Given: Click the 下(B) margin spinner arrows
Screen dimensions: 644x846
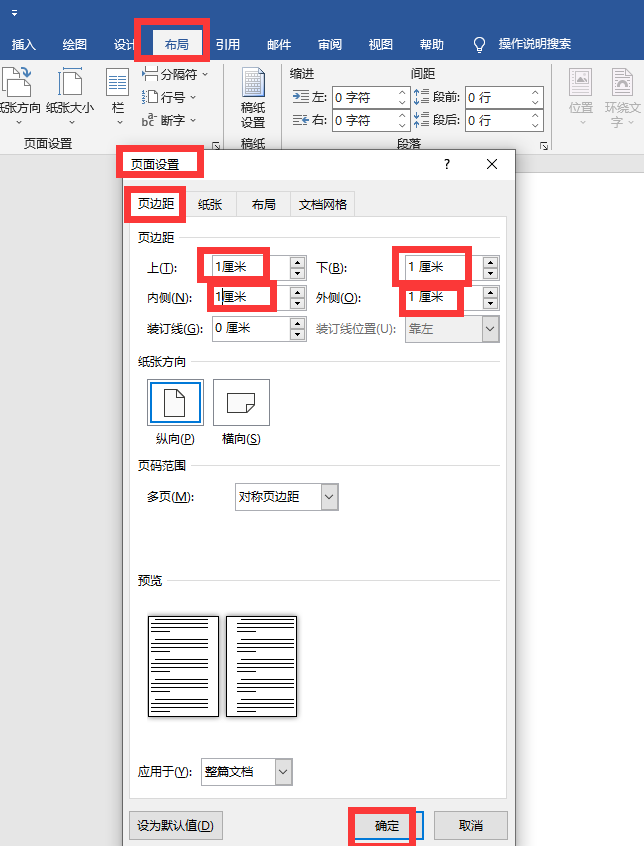Looking at the screenshot, I should pyautogui.click(x=491, y=268).
